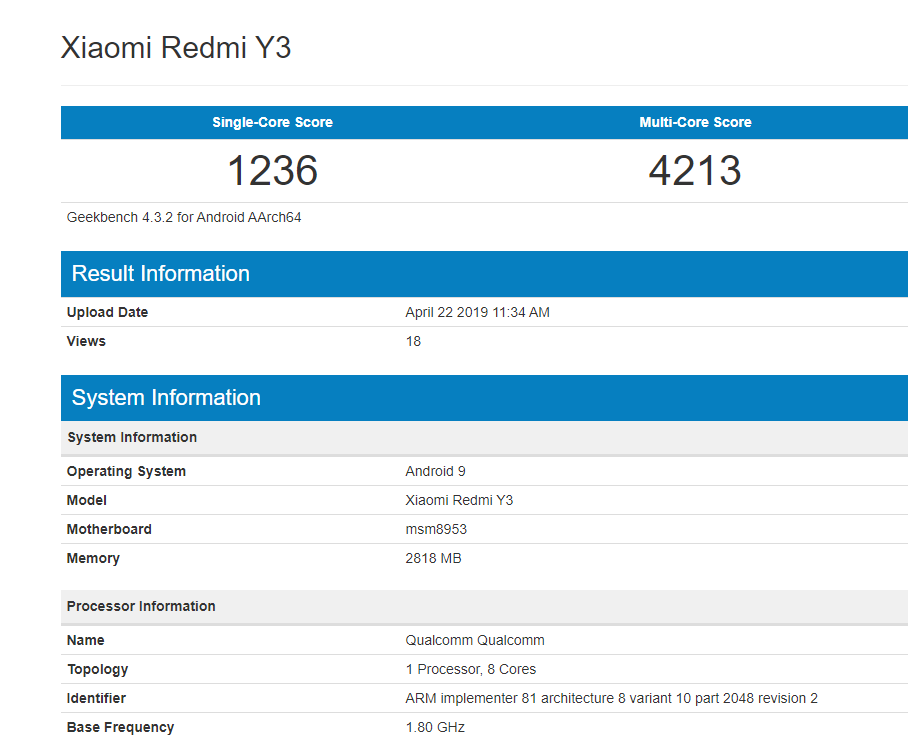This screenshot has width=921, height=750.
Task: Select the Motherboard label
Action: (109, 529)
